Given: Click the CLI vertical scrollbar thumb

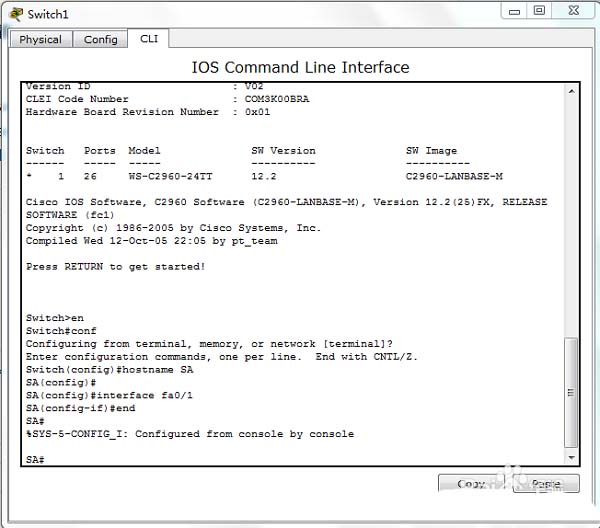Looking at the screenshot, I should 571,393.
